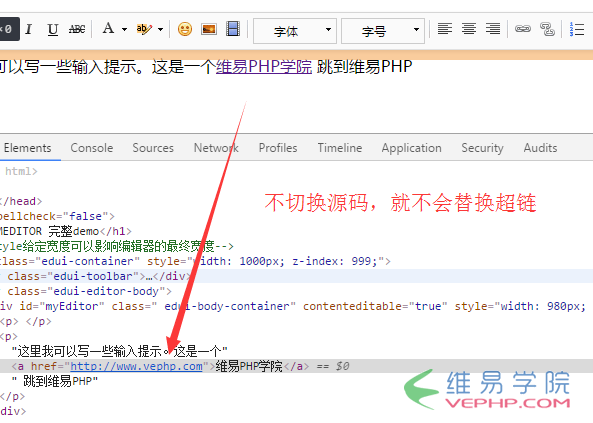Viewport: 593px width, 423px height.
Task: Insert an image into editor
Action: [x=209, y=29]
